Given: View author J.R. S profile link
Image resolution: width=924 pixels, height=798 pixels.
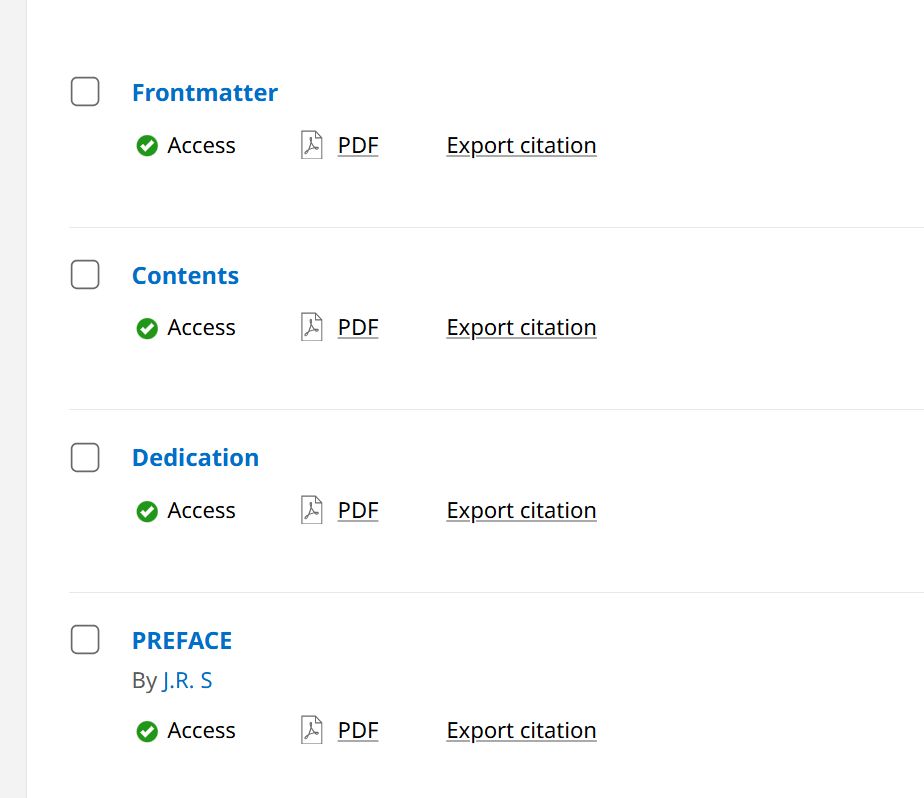Looking at the screenshot, I should (x=187, y=680).
